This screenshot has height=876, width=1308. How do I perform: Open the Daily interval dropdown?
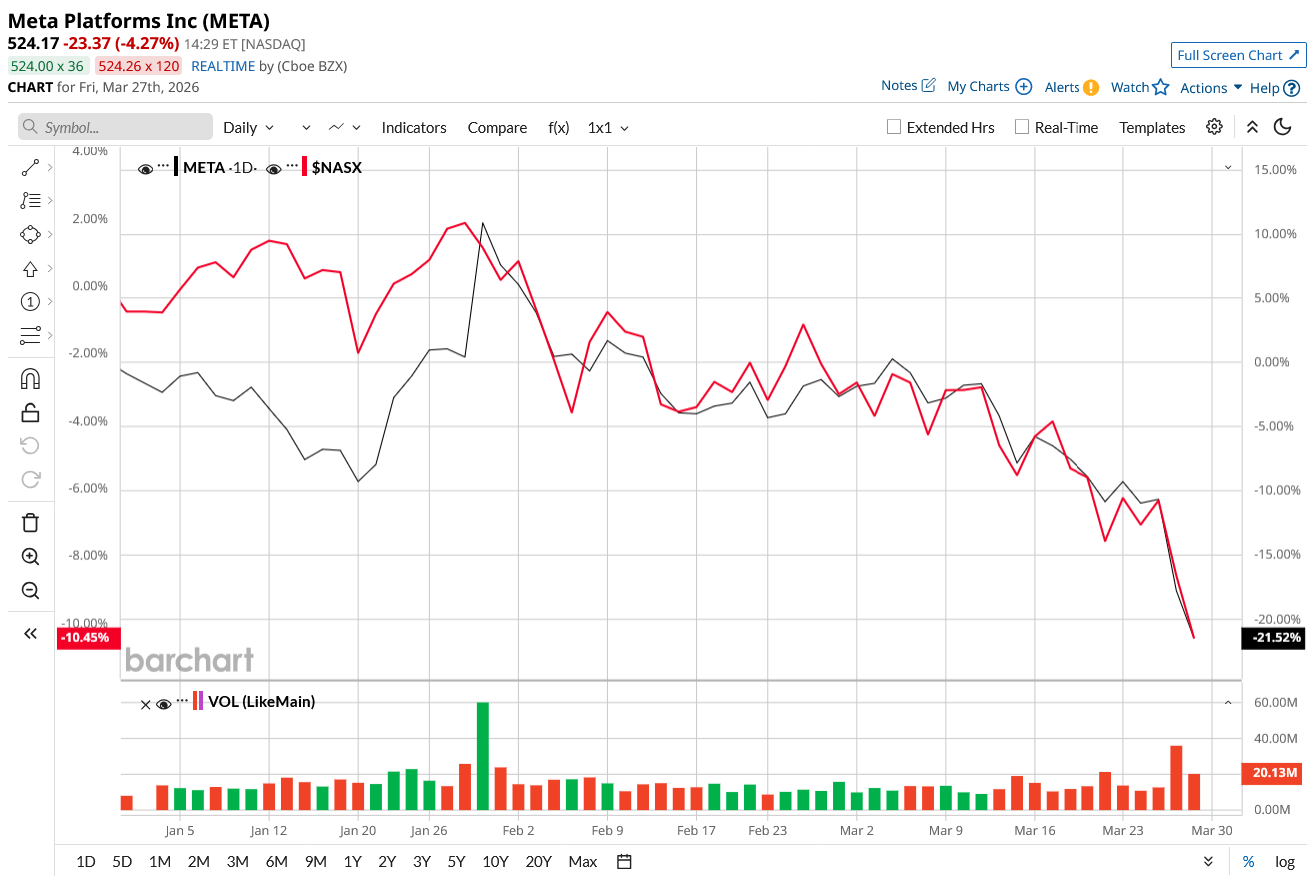pos(248,127)
